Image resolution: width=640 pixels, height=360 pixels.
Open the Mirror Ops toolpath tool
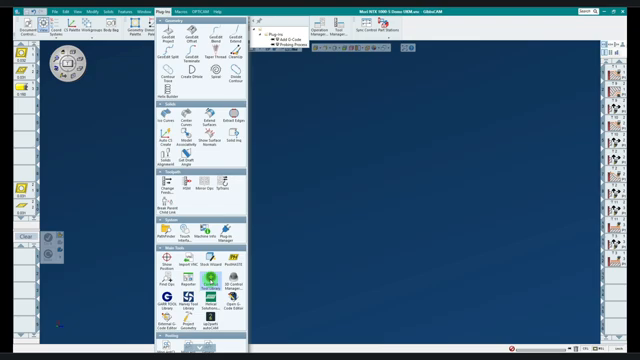tap(204, 183)
